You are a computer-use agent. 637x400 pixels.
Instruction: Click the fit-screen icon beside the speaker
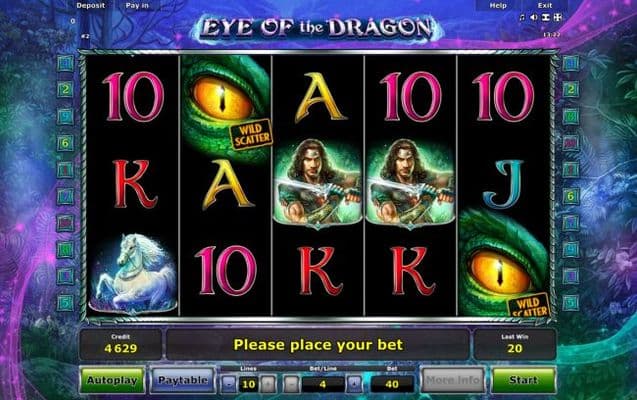[546, 17]
